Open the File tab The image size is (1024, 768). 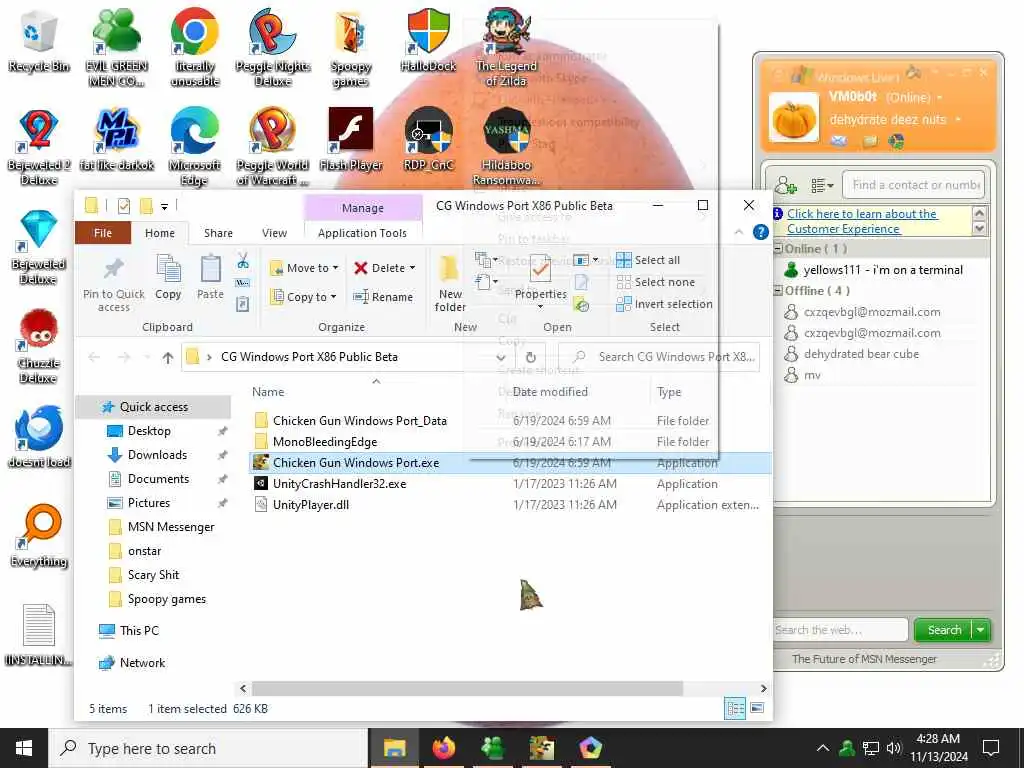point(103,233)
